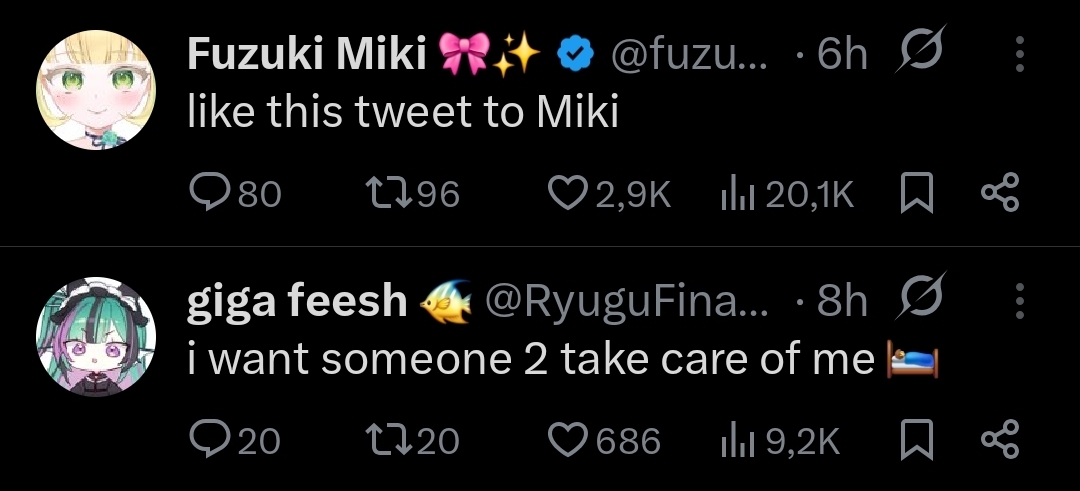Bookmark giga feesh's tweet

click(914, 439)
